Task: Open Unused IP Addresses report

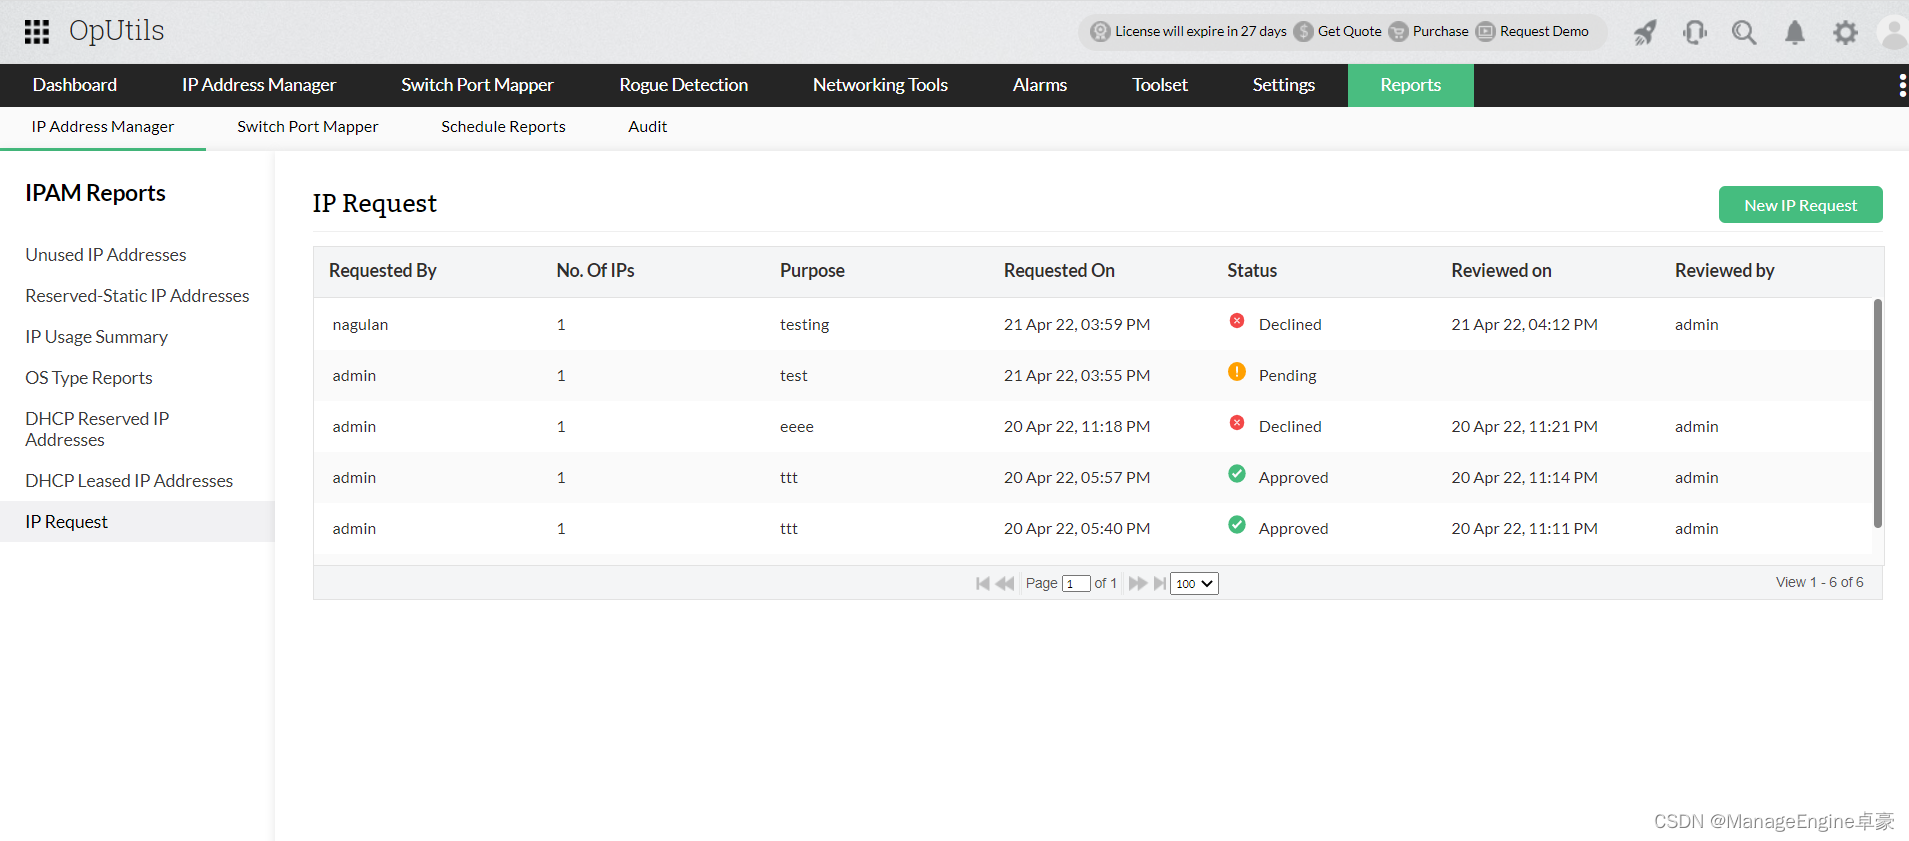Action: click(106, 255)
